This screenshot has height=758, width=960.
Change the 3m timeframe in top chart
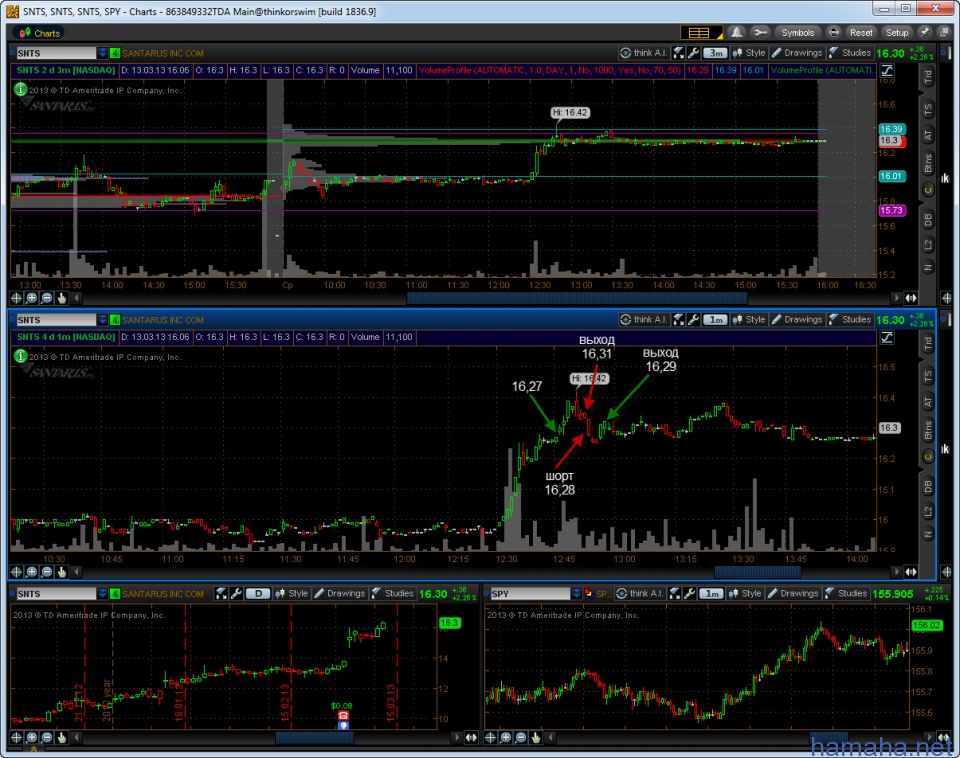714,53
